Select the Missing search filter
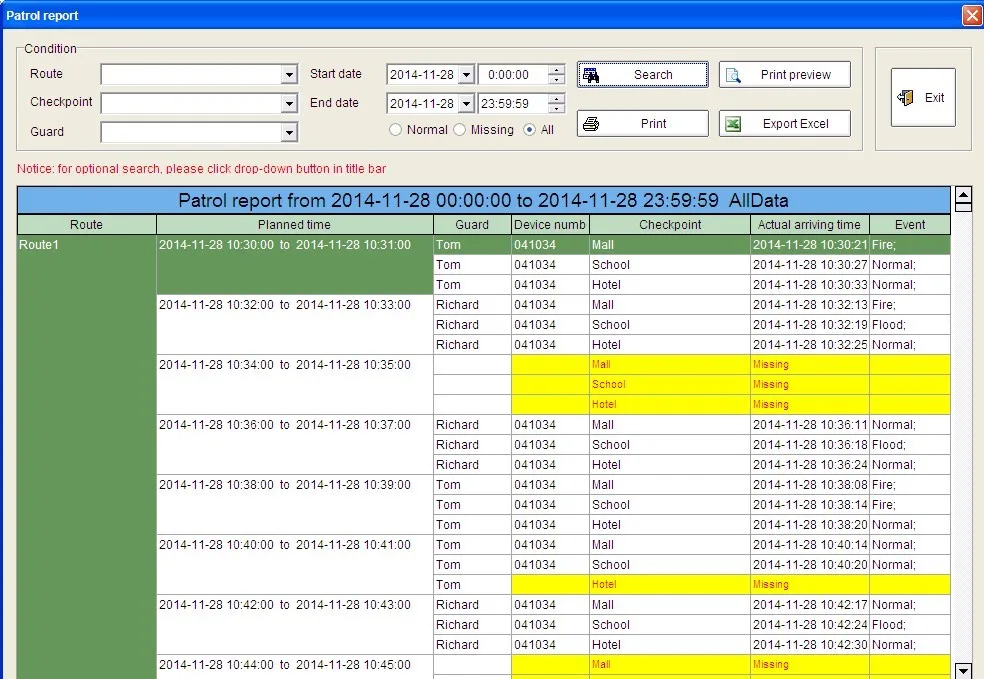 pos(459,130)
